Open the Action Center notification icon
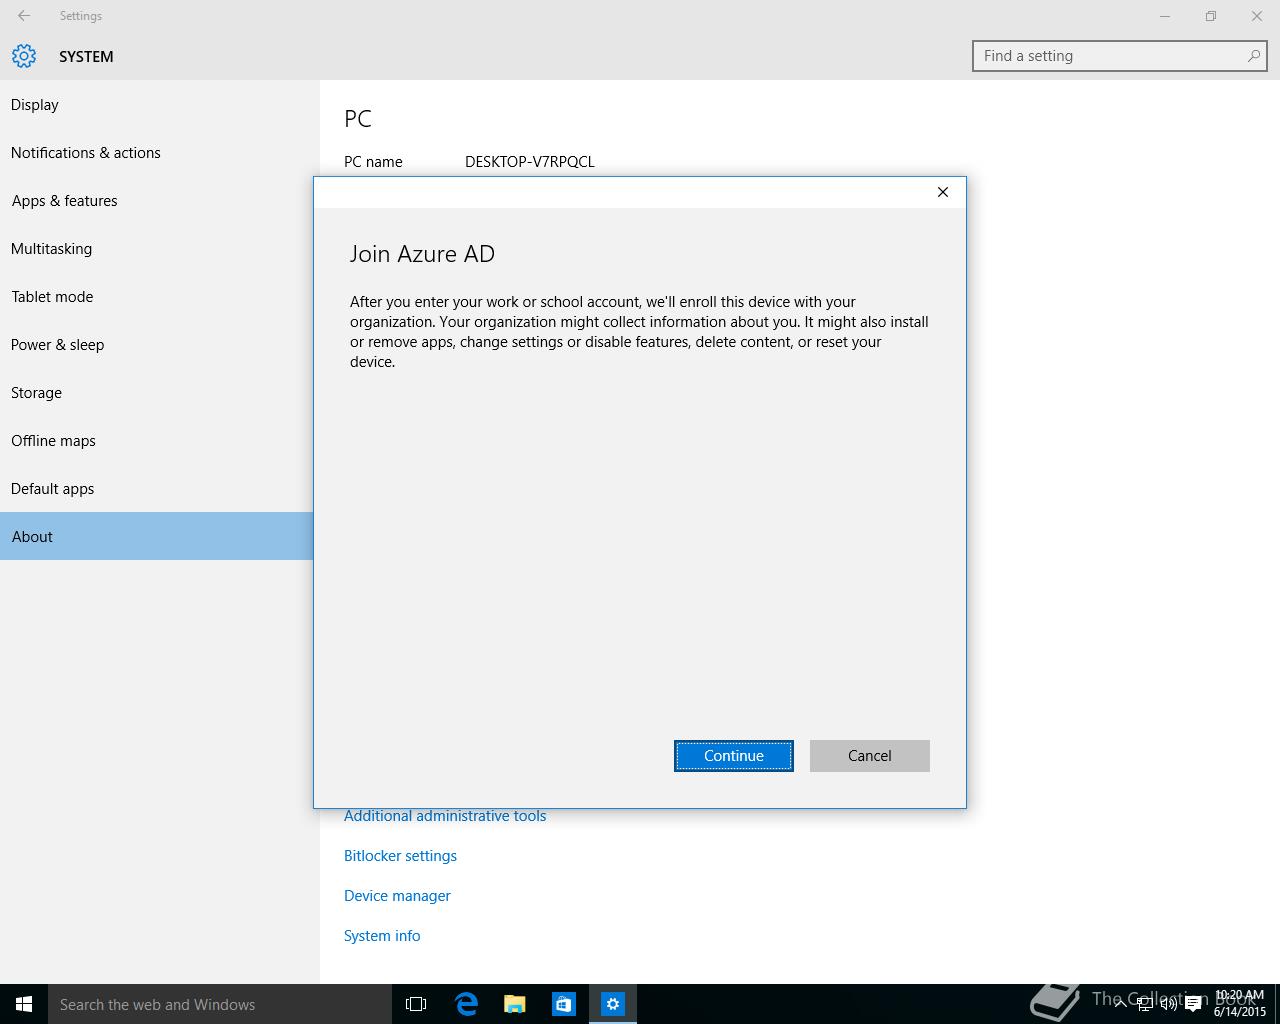This screenshot has width=1280, height=1024. (1193, 1004)
